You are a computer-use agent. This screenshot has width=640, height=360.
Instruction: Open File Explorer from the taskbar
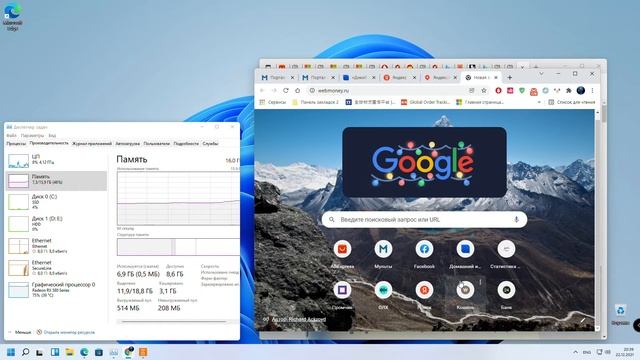[x=69, y=352]
